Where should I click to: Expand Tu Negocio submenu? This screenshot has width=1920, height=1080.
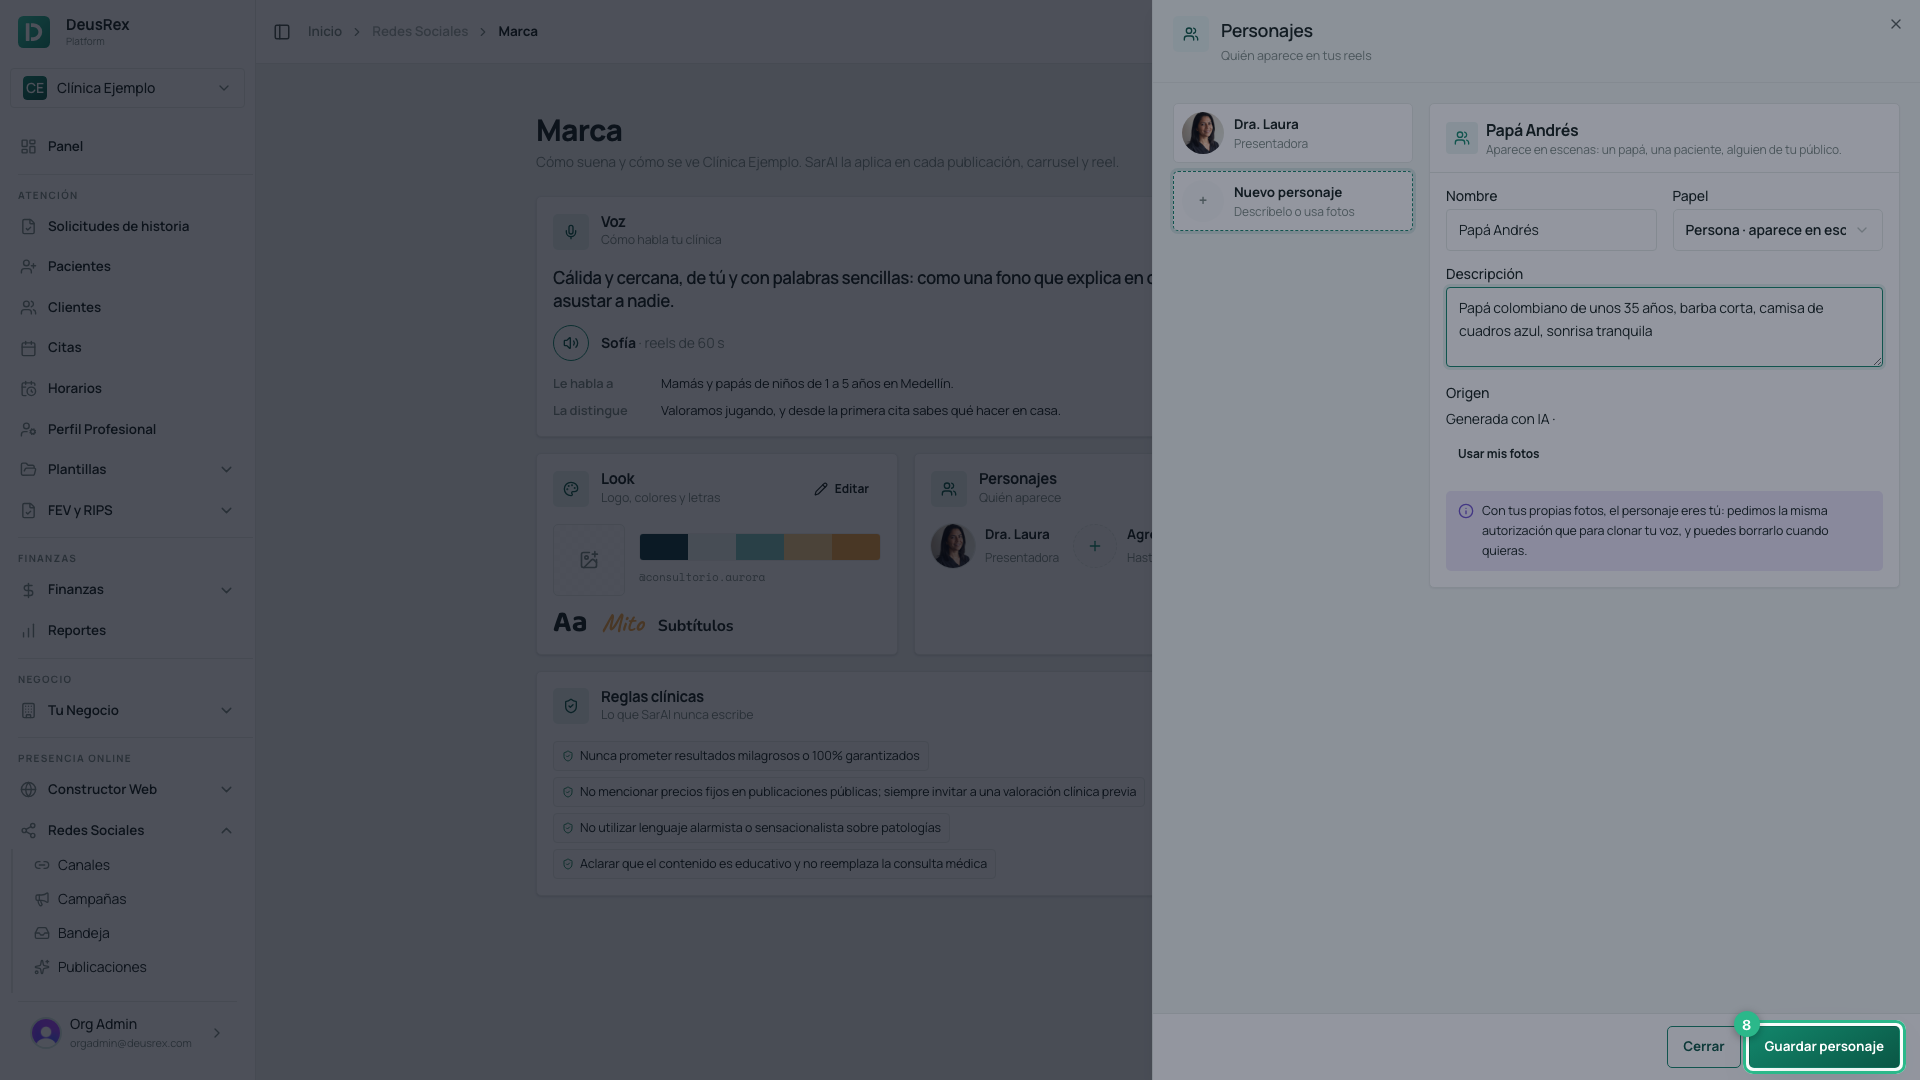click(127, 710)
